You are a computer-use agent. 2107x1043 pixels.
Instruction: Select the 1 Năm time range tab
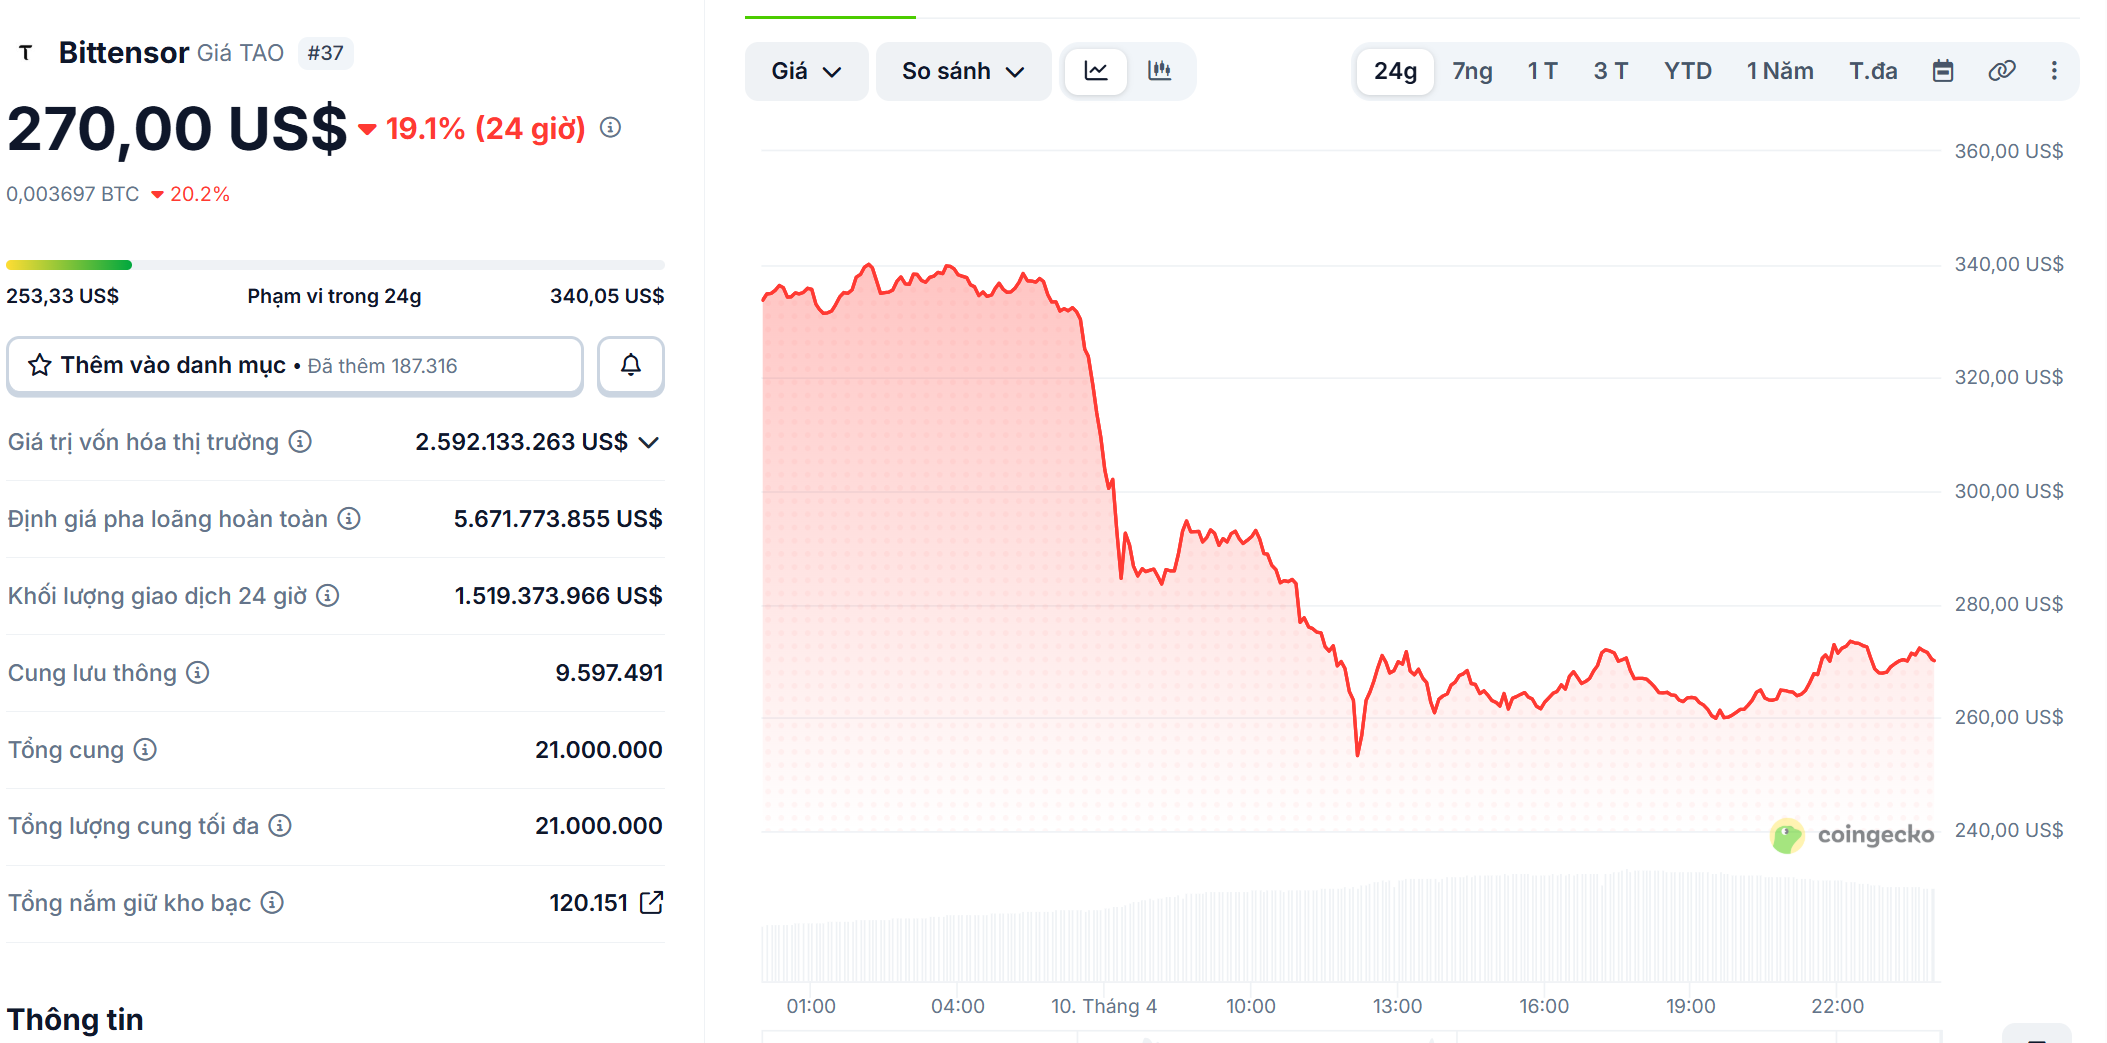click(x=1779, y=71)
